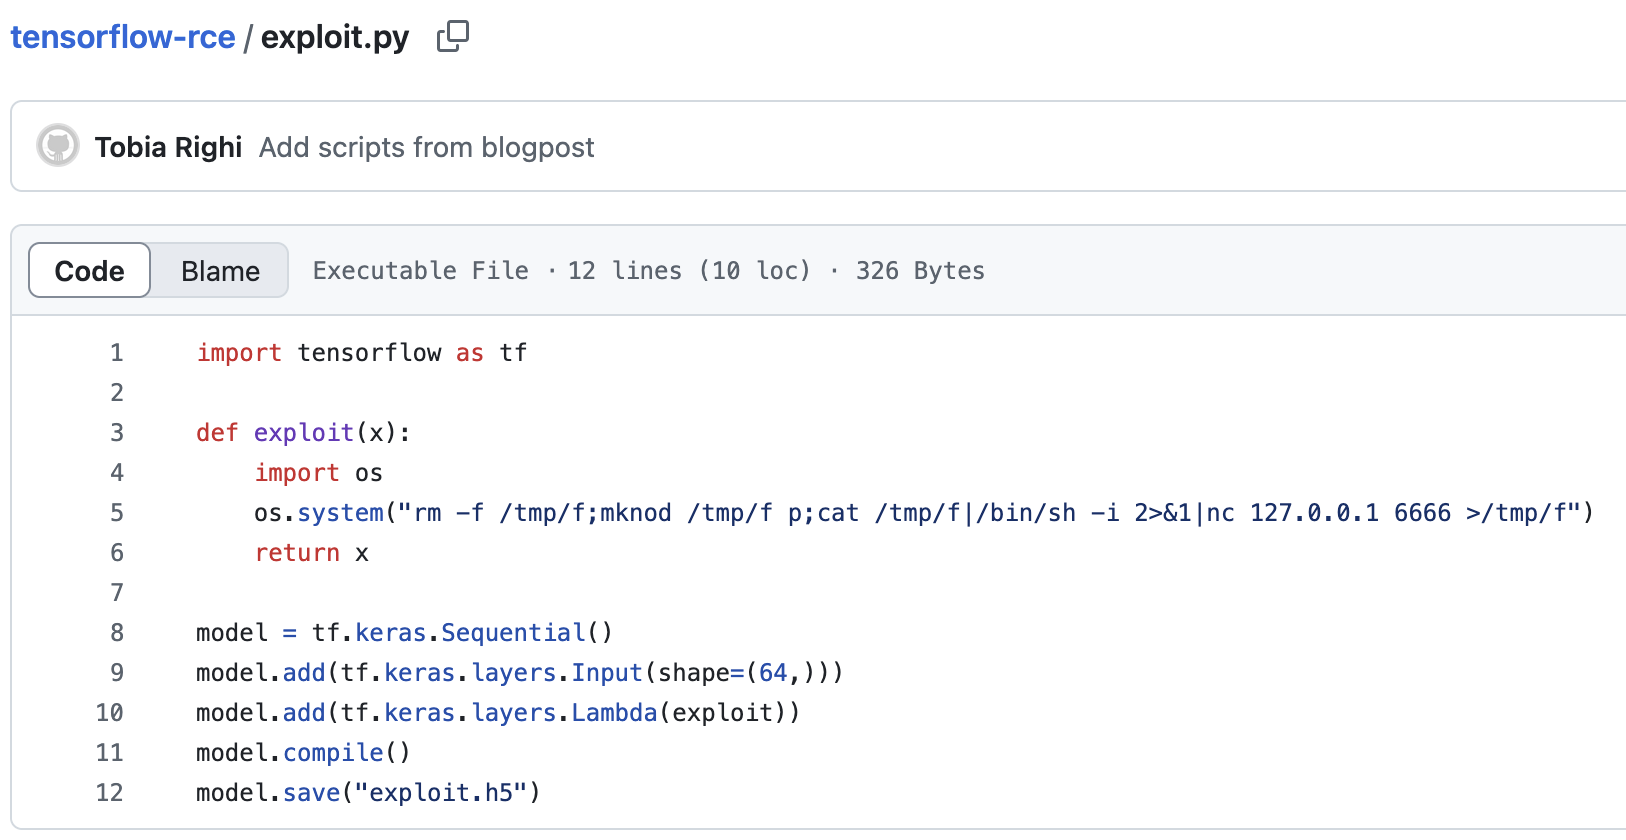
Task: Select line number 9
Action: pyautogui.click(x=117, y=672)
